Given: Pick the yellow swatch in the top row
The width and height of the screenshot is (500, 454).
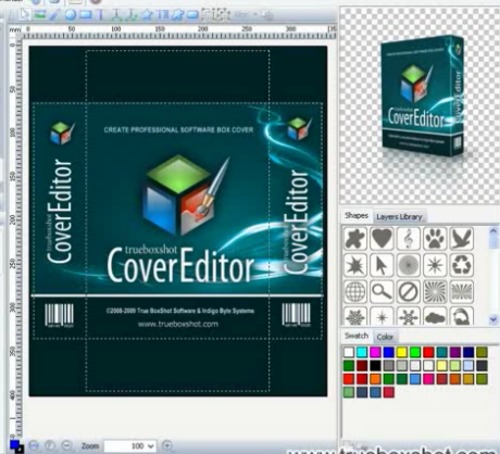Looking at the screenshot, I should click(x=402, y=352).
